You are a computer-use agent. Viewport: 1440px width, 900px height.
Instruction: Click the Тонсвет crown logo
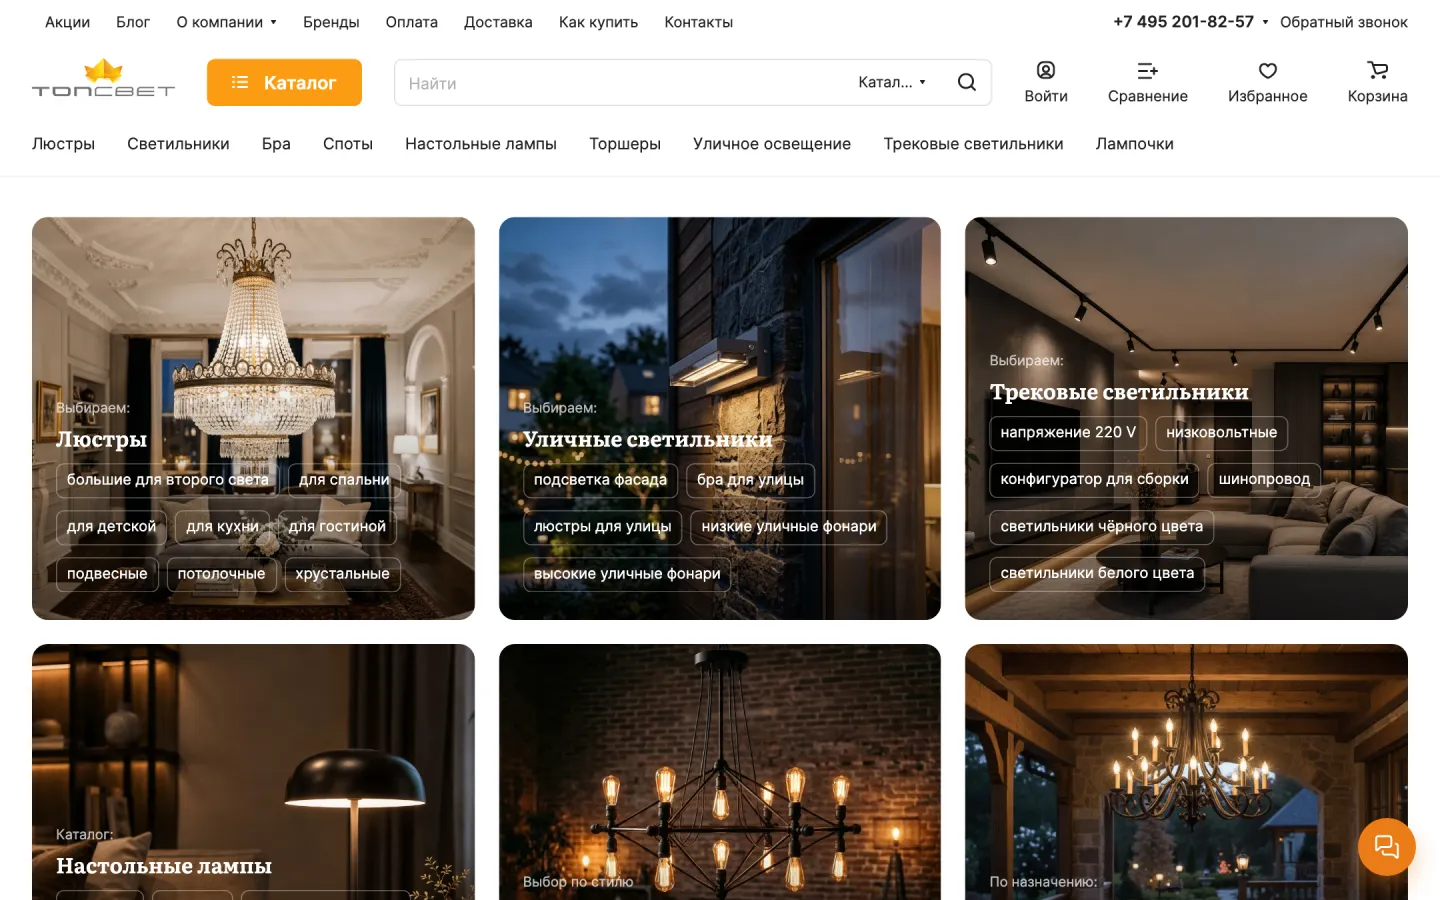pyautogui.click(x=103, y=78)
